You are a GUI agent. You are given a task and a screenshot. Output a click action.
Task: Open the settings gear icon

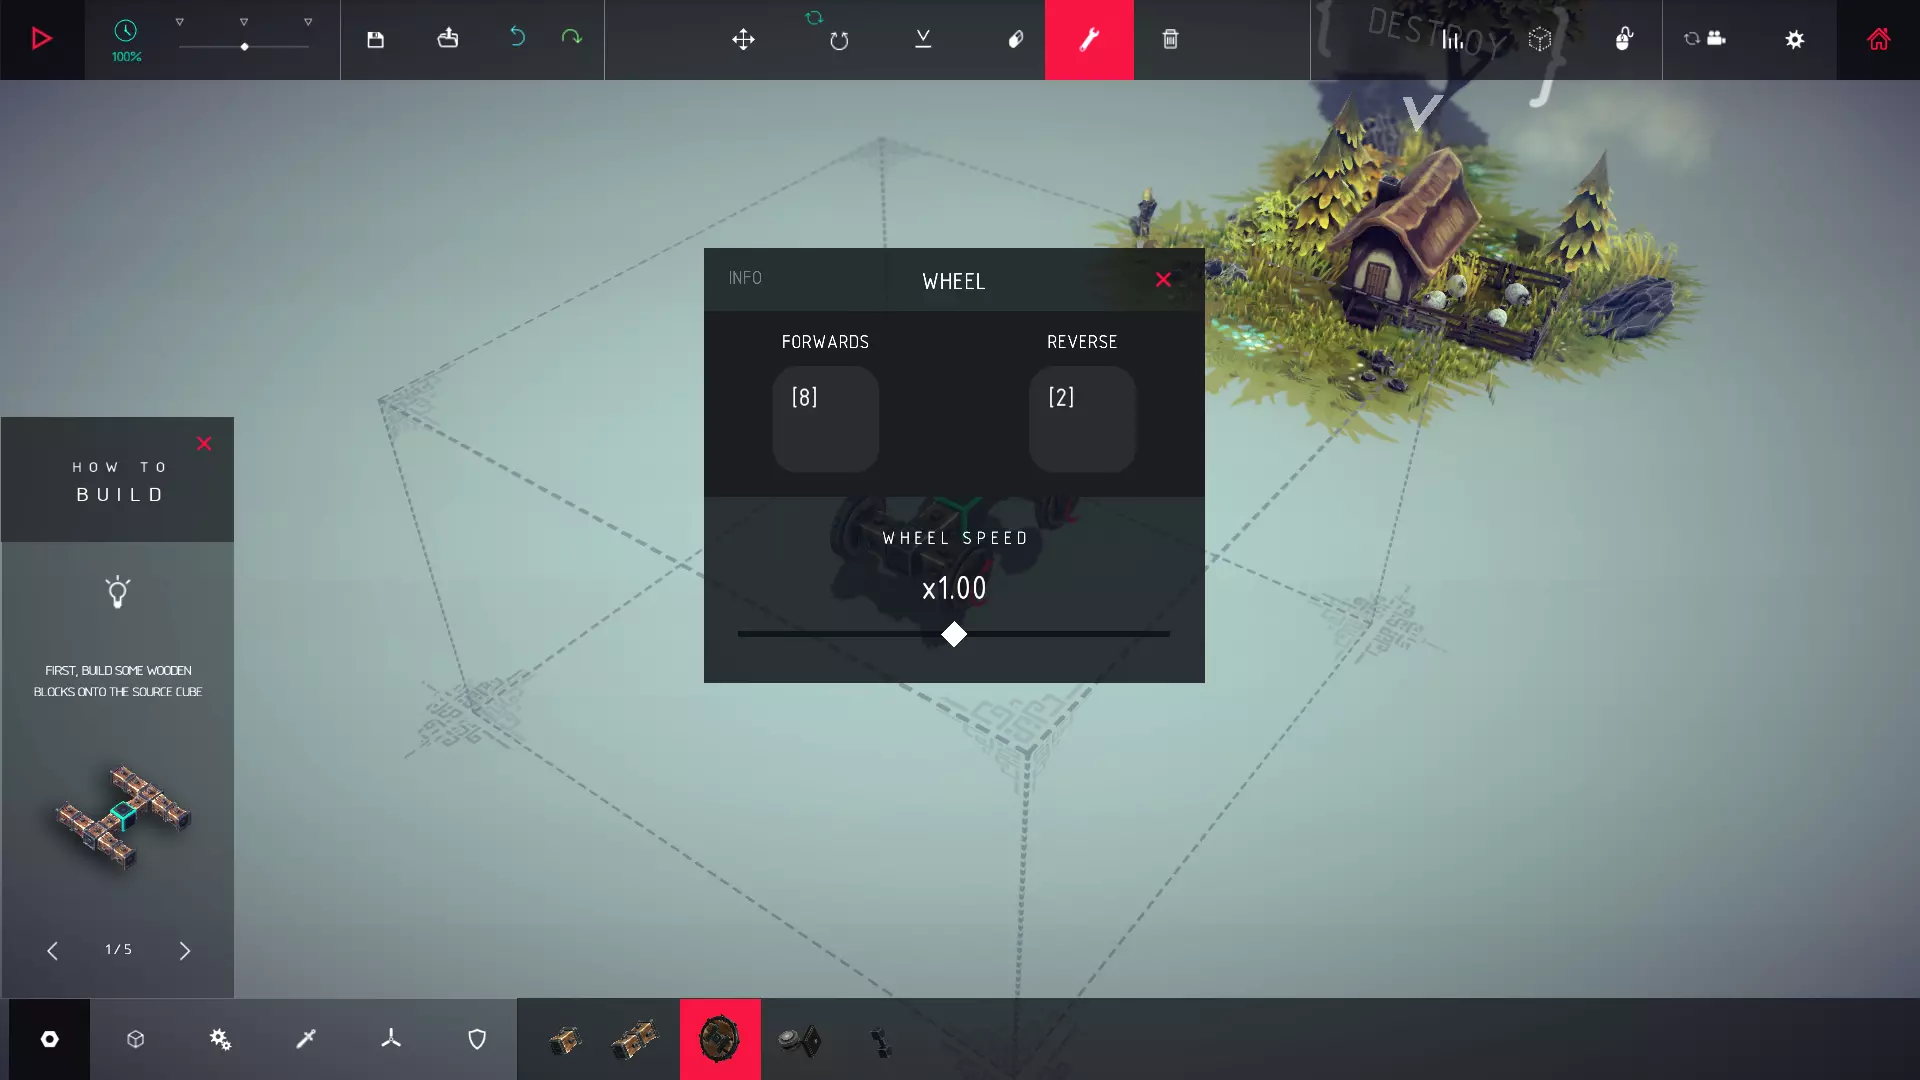1795,39
